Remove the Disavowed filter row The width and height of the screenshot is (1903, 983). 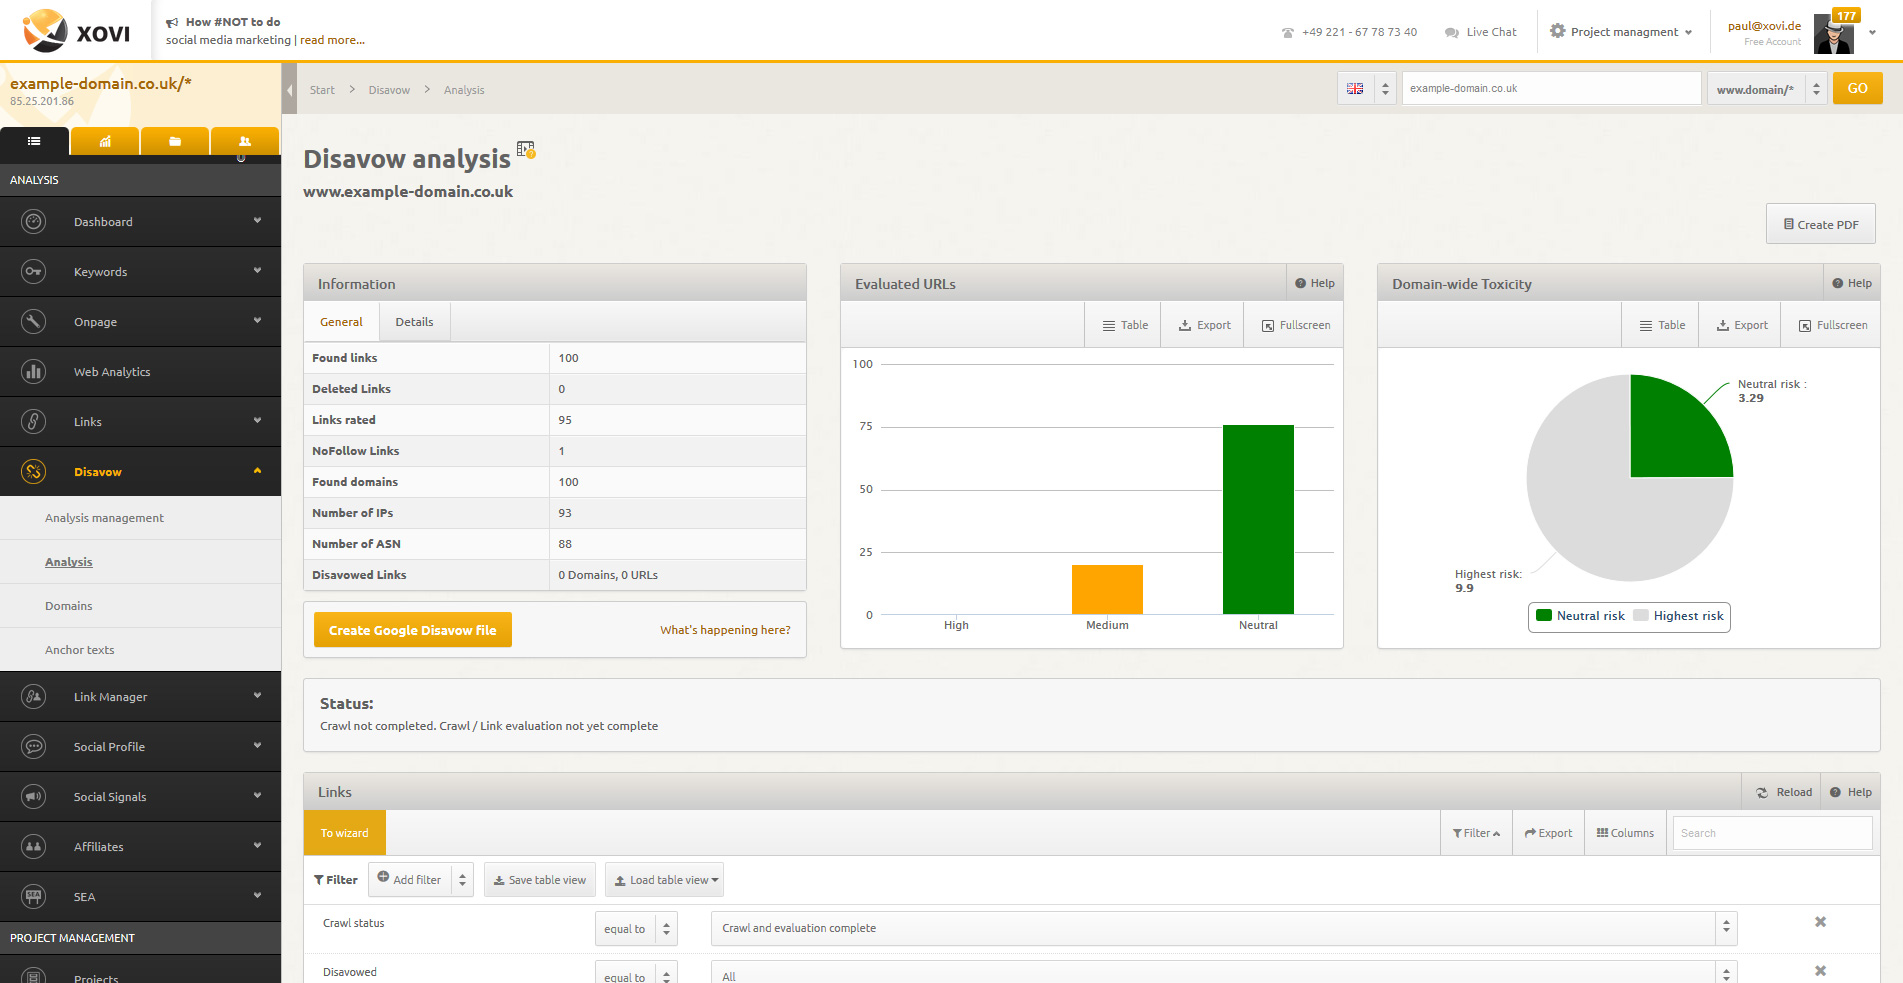1820,971
